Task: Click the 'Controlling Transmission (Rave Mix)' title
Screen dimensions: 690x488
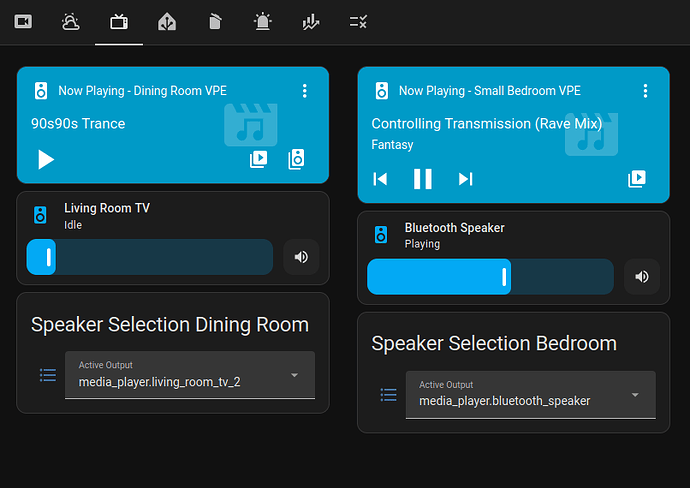Action: tap(487, 124)
